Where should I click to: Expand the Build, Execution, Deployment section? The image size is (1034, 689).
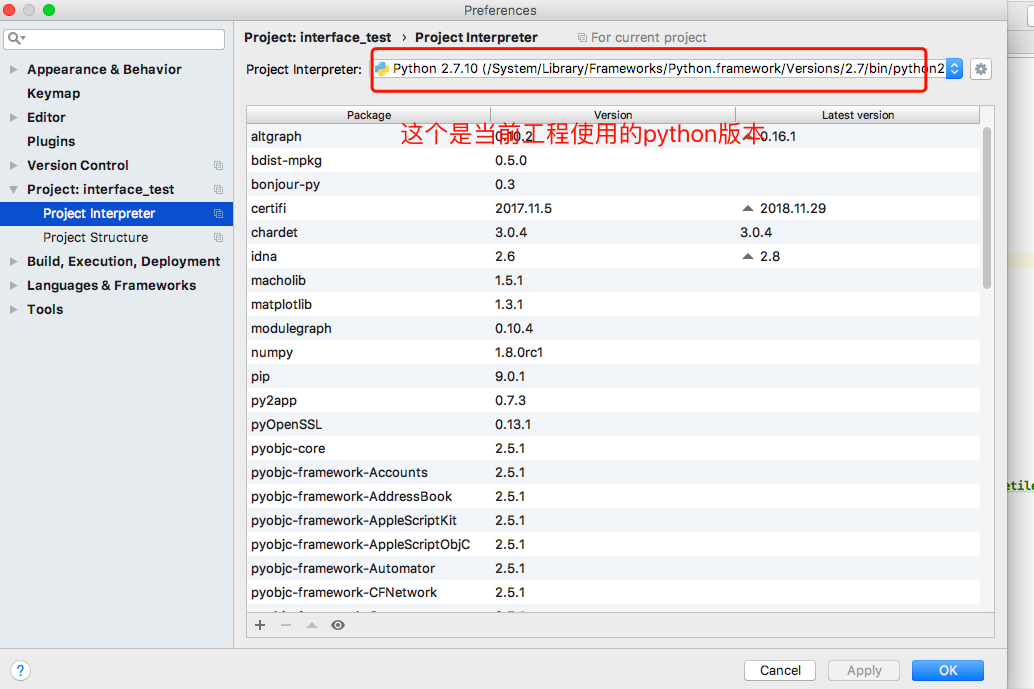click(x=12, y=261)
